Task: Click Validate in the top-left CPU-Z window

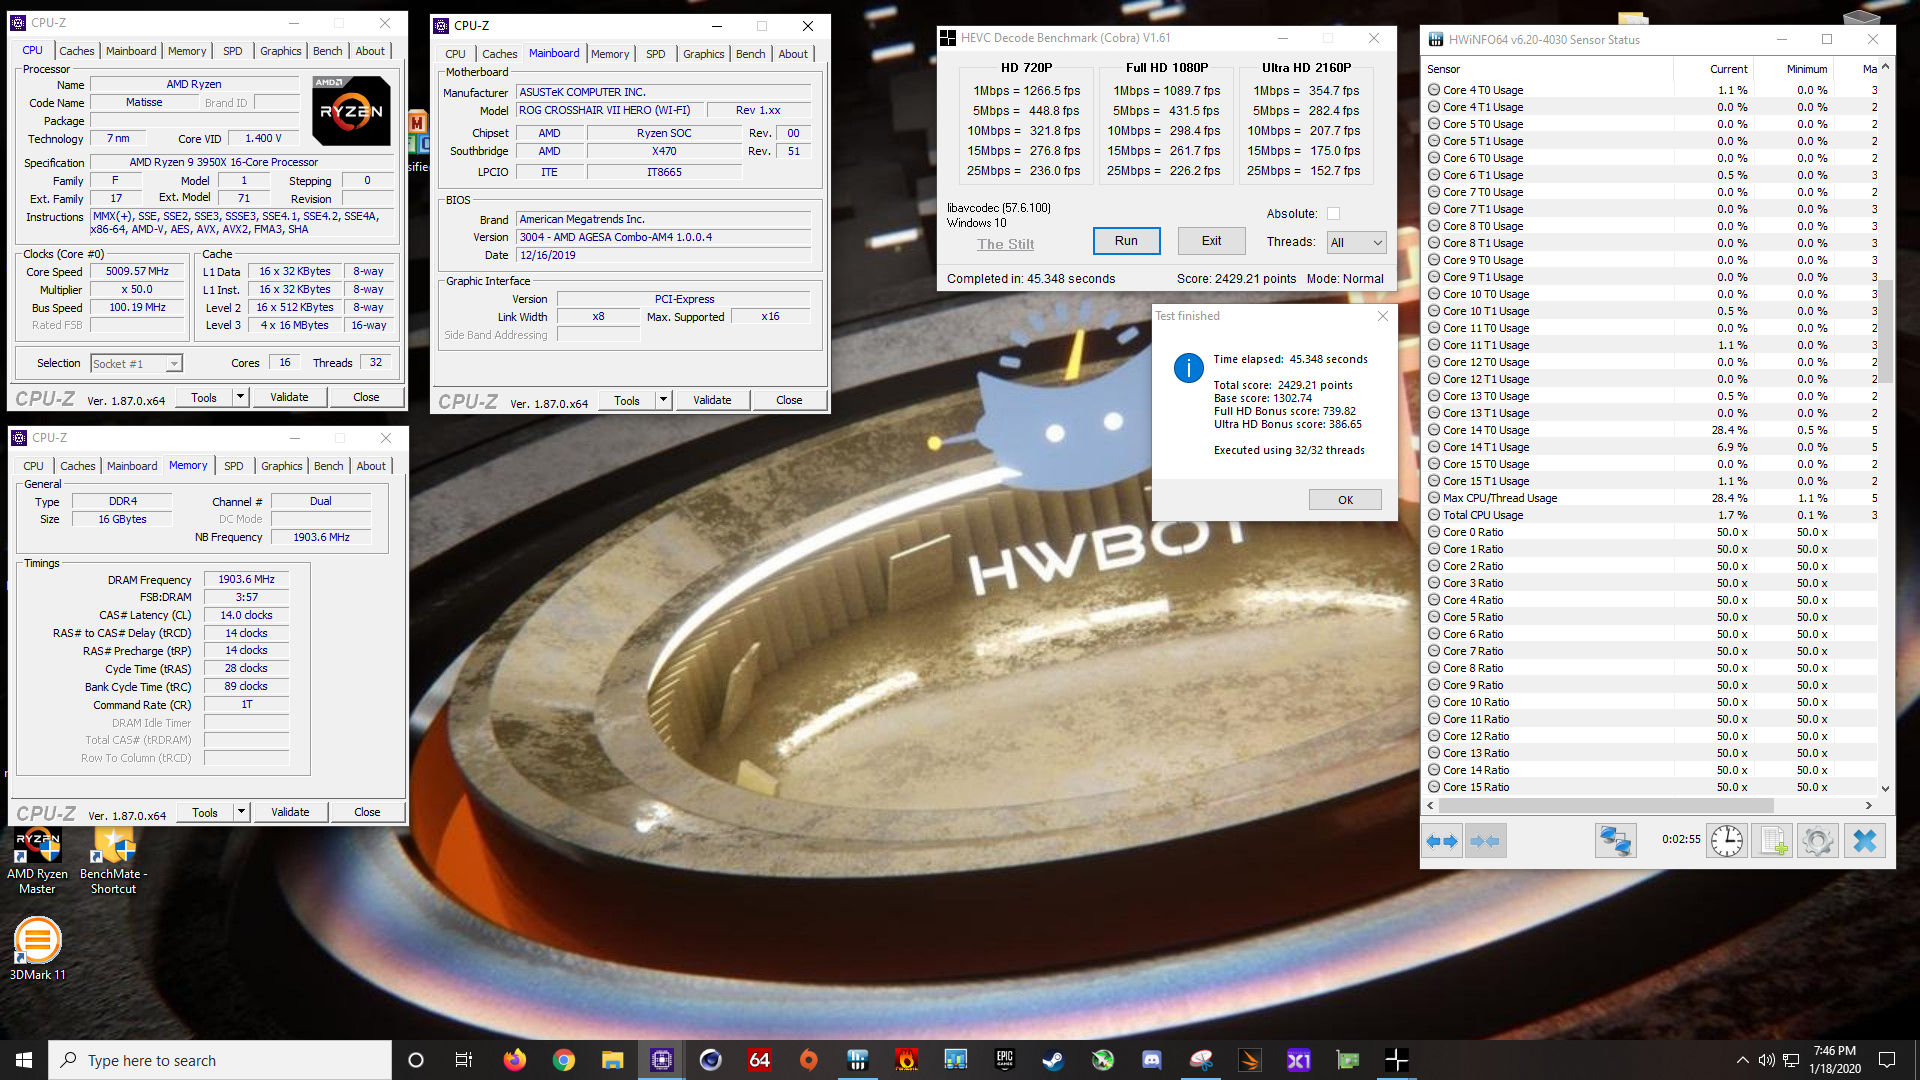Action: tap(289, 397)
